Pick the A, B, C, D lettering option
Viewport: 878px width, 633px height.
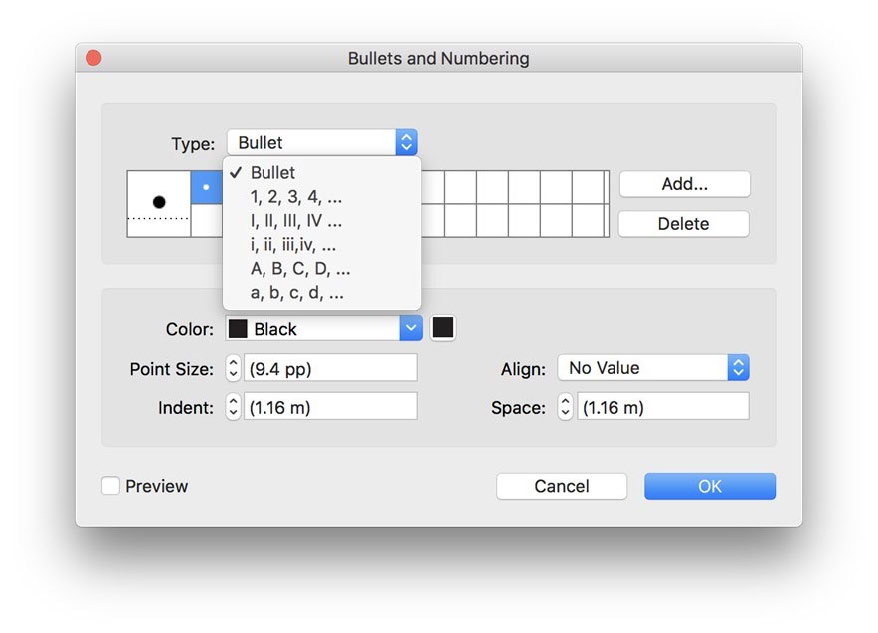point(300,269)
